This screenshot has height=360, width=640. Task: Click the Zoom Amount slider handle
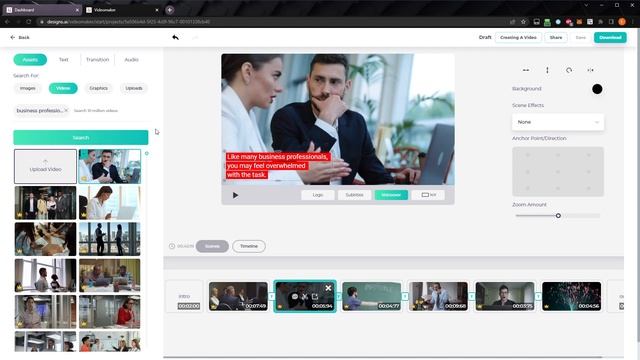coord(558,216)
